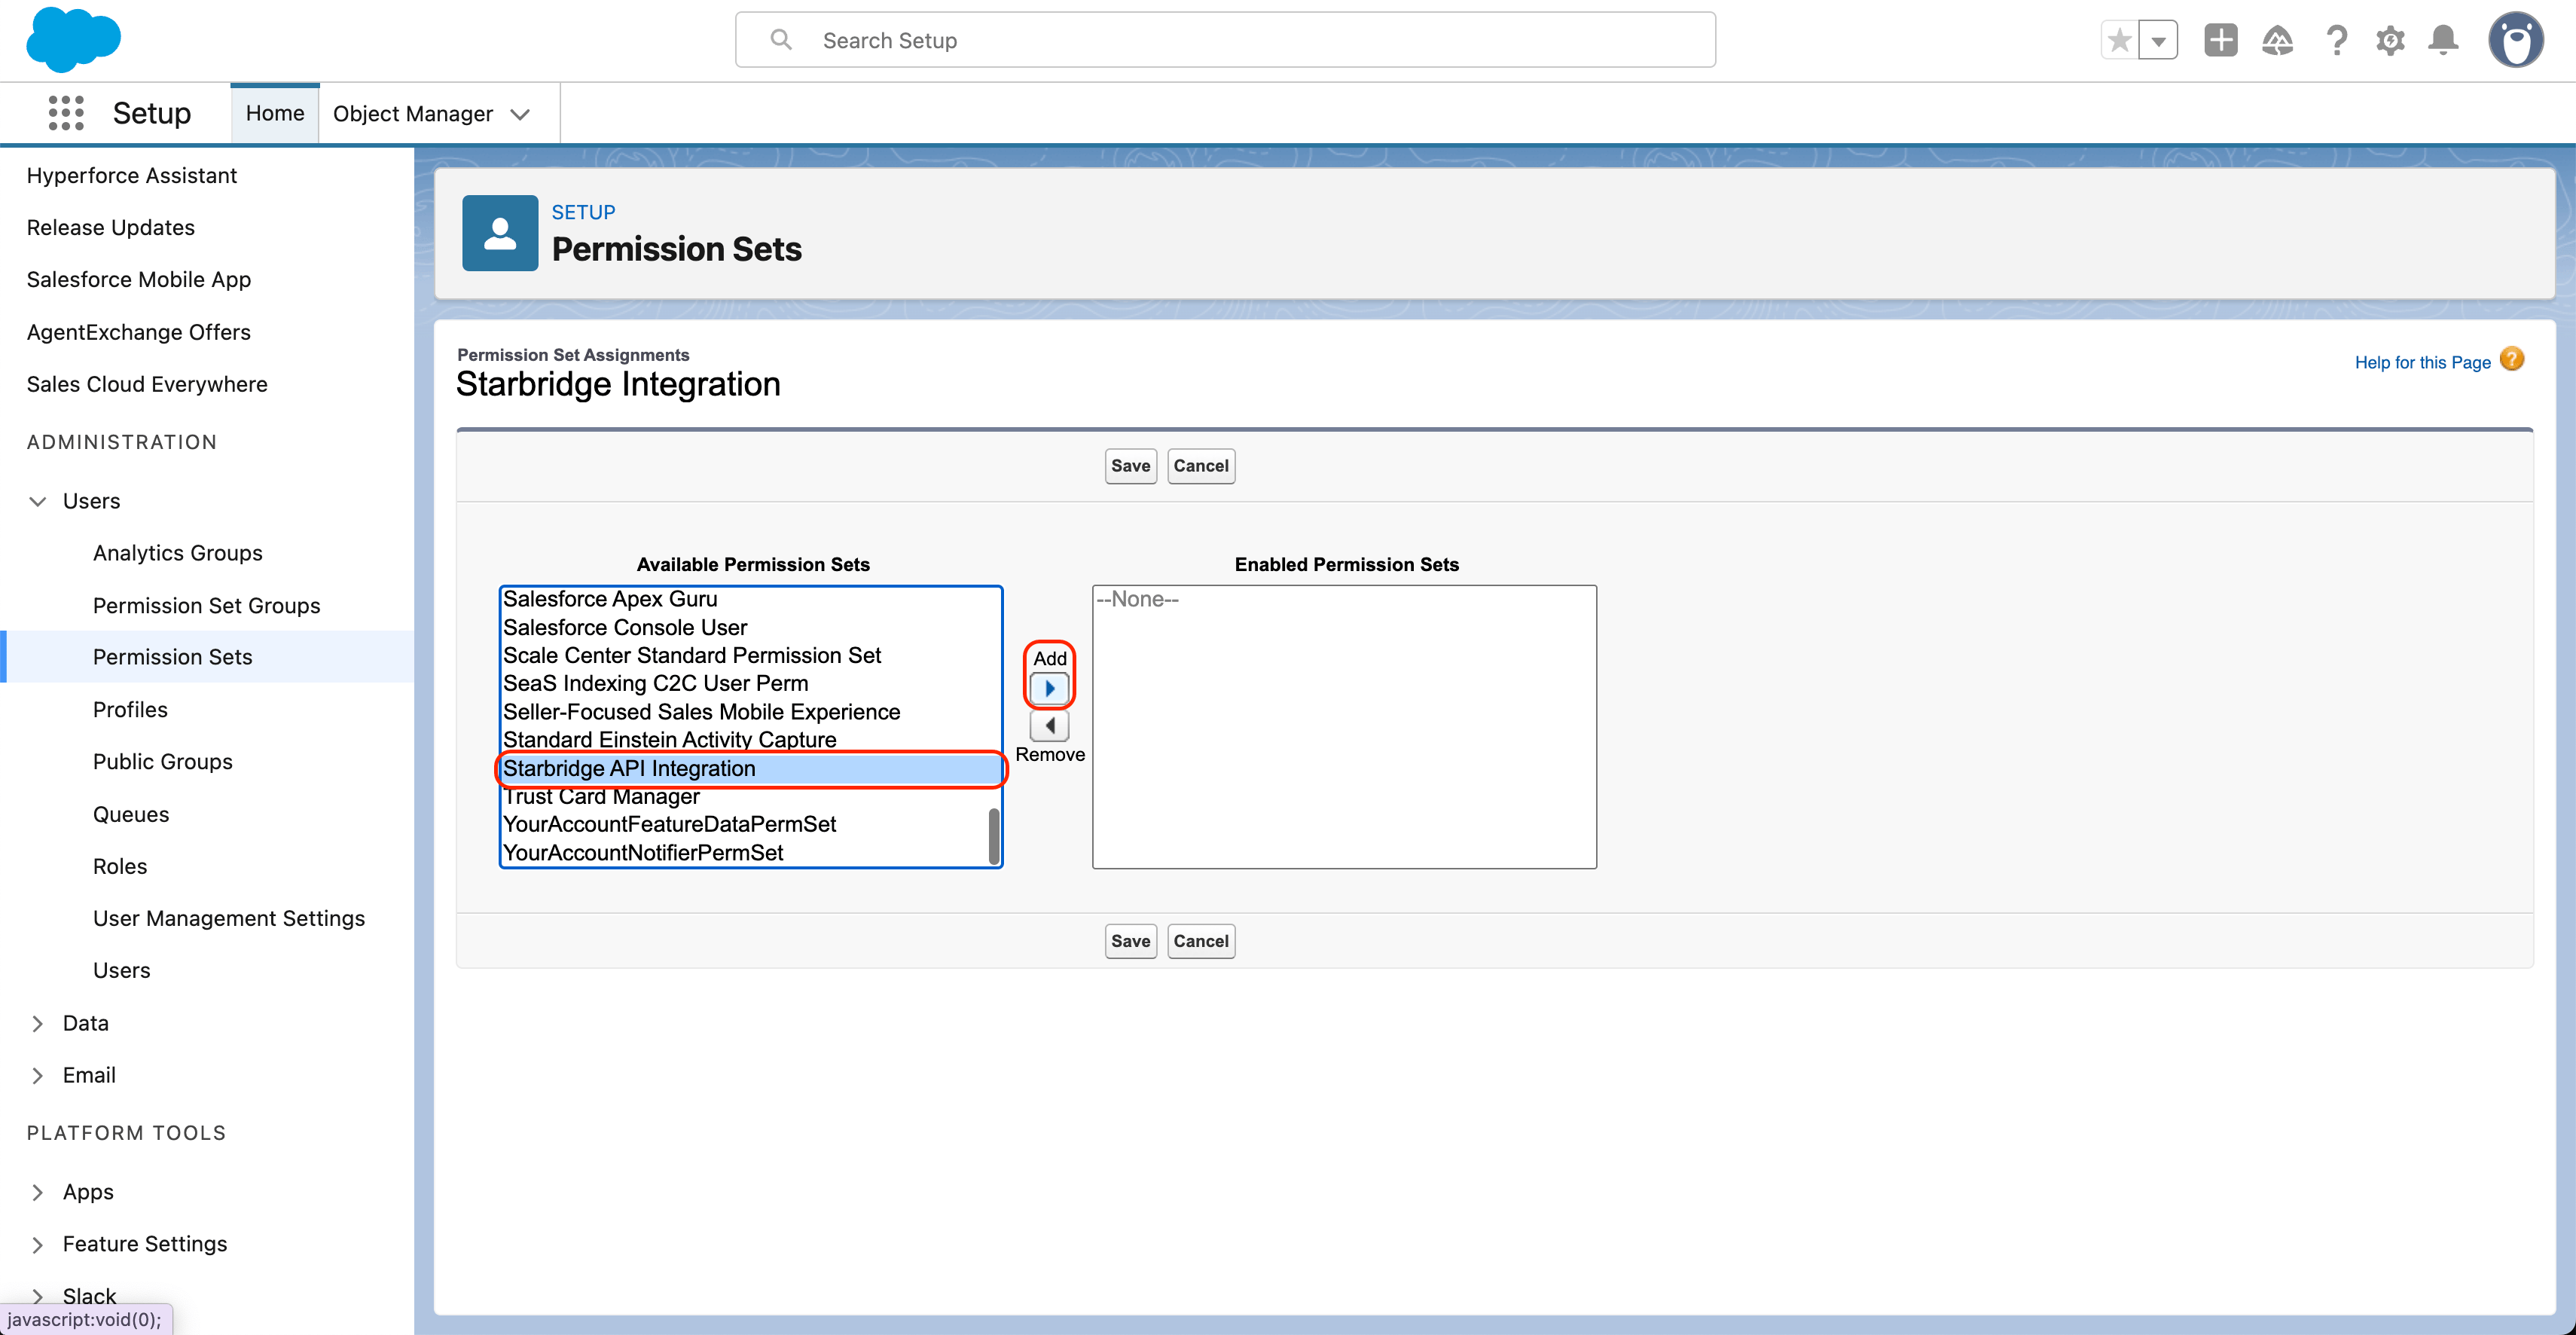Viewport: 2576px width, 1335px height.
Task: Select Starbridge API Integration in the available list
Action: pyautogui.click(x=750, y=768)
